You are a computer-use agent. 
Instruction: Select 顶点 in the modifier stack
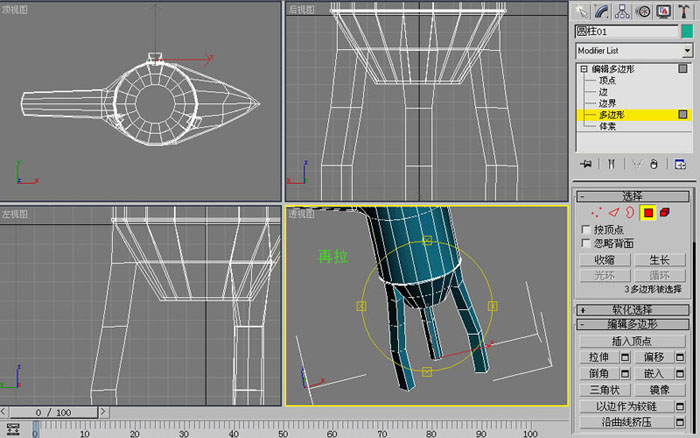tap(607, 80)
